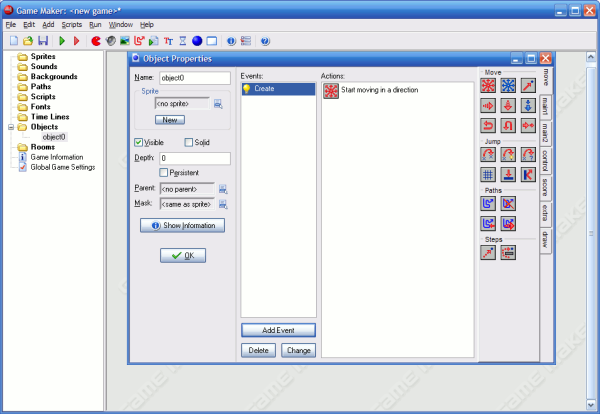Image resolution: width=600 pixels, height=414 pixels.
Task: Click the Show Information button
Action: [x=182, y=225]
